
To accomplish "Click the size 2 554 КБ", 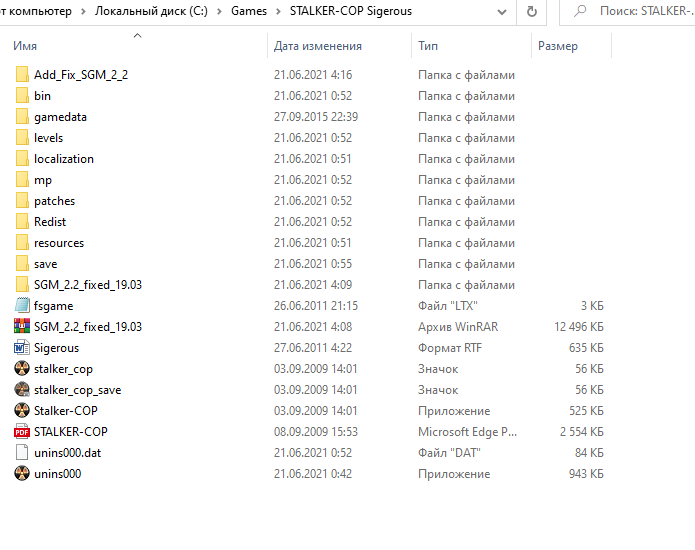I will pos(582,431).
